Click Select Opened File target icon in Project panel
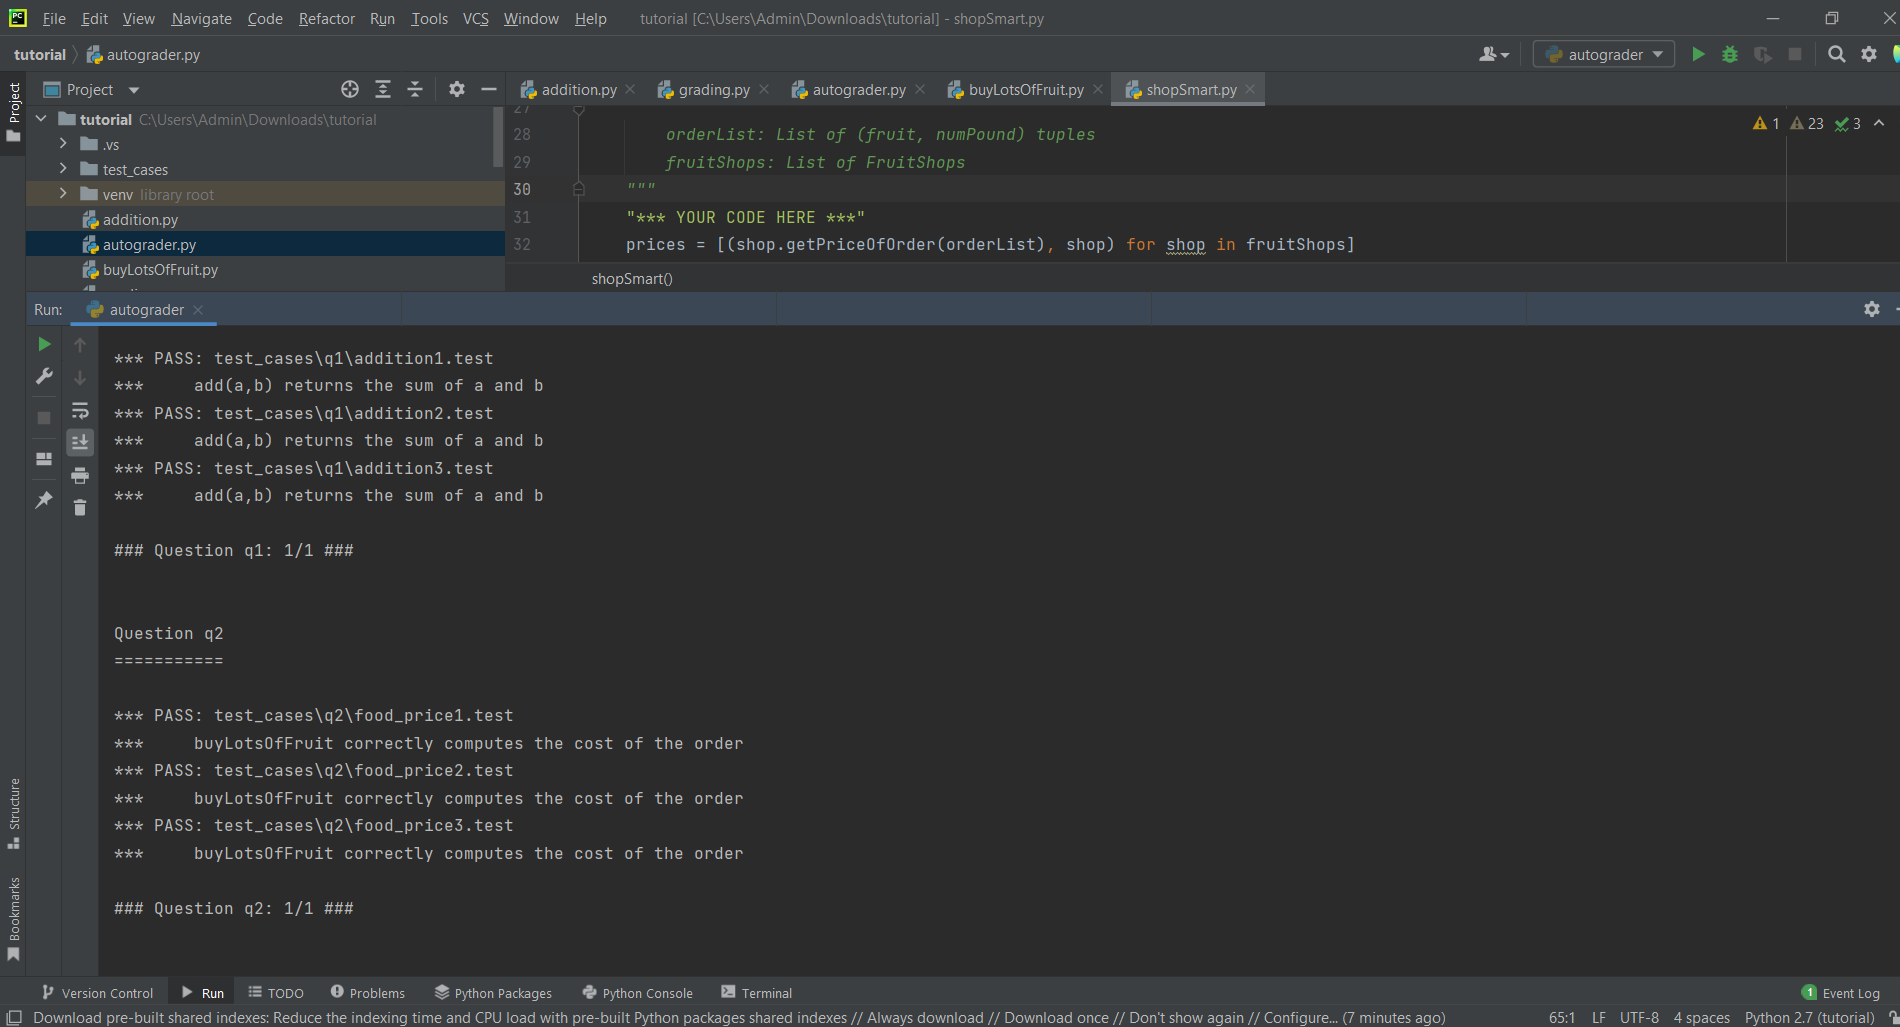This screenshot has height=1027, width=1900. 350,89
